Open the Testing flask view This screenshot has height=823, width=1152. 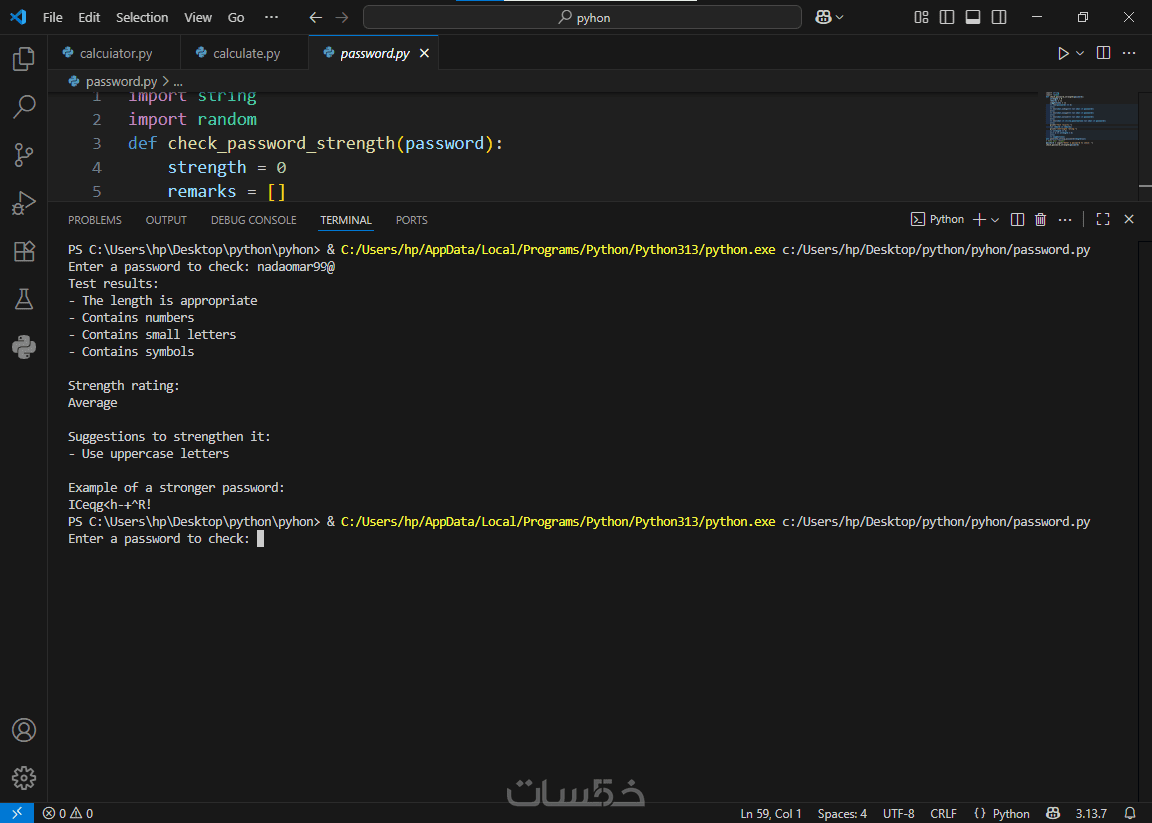click(24, 299)
